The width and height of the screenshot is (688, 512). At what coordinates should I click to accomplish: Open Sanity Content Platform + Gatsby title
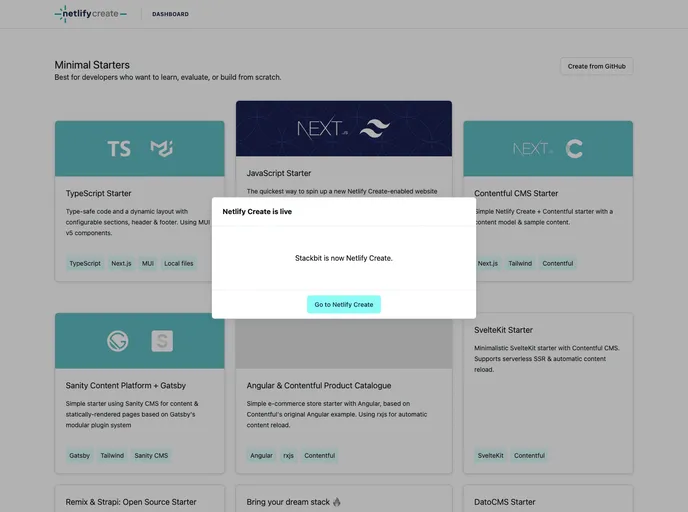pyautogui.click(x=125, y=386)
